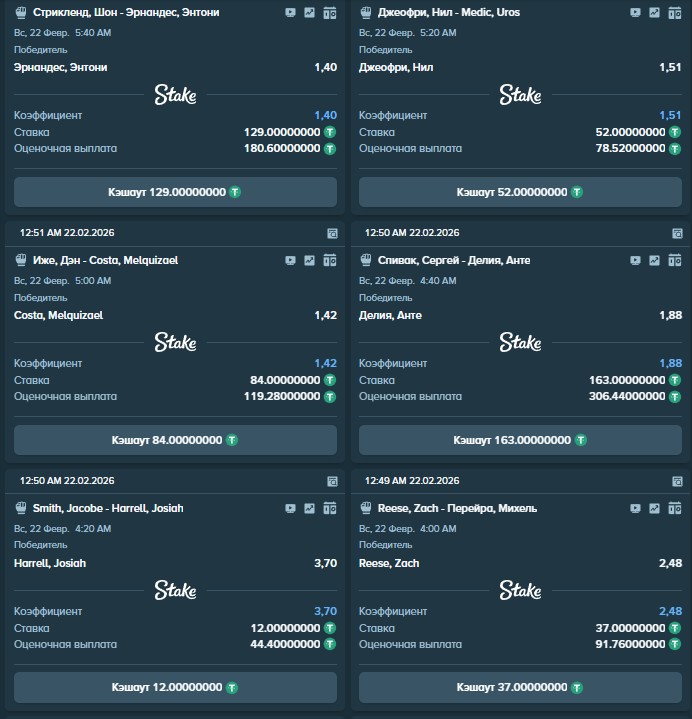Click Stake logo on Costa, Melquizael card
This screenshot has width=692, height=719.
[175, 342]
